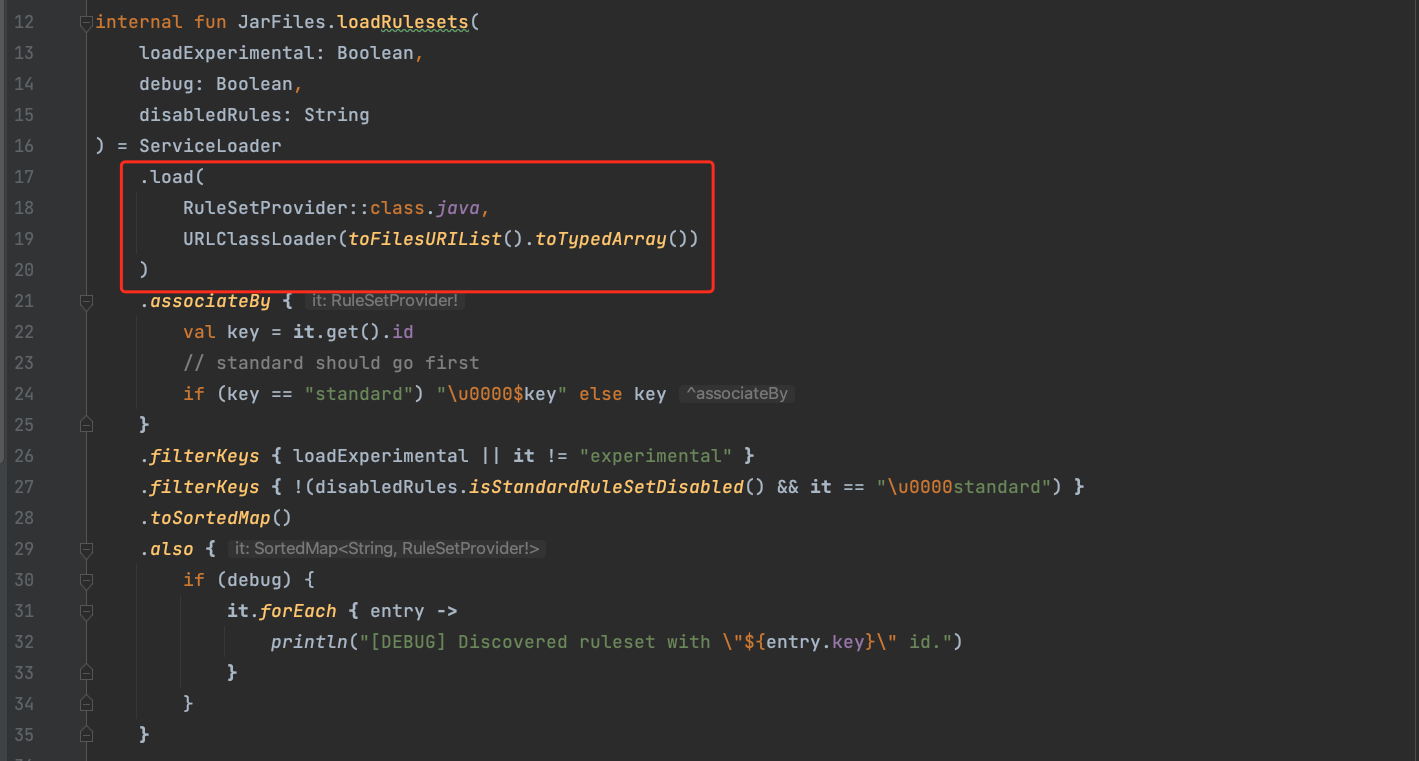
Task: Click 'String' type on line 15
Action: (337, 115)
